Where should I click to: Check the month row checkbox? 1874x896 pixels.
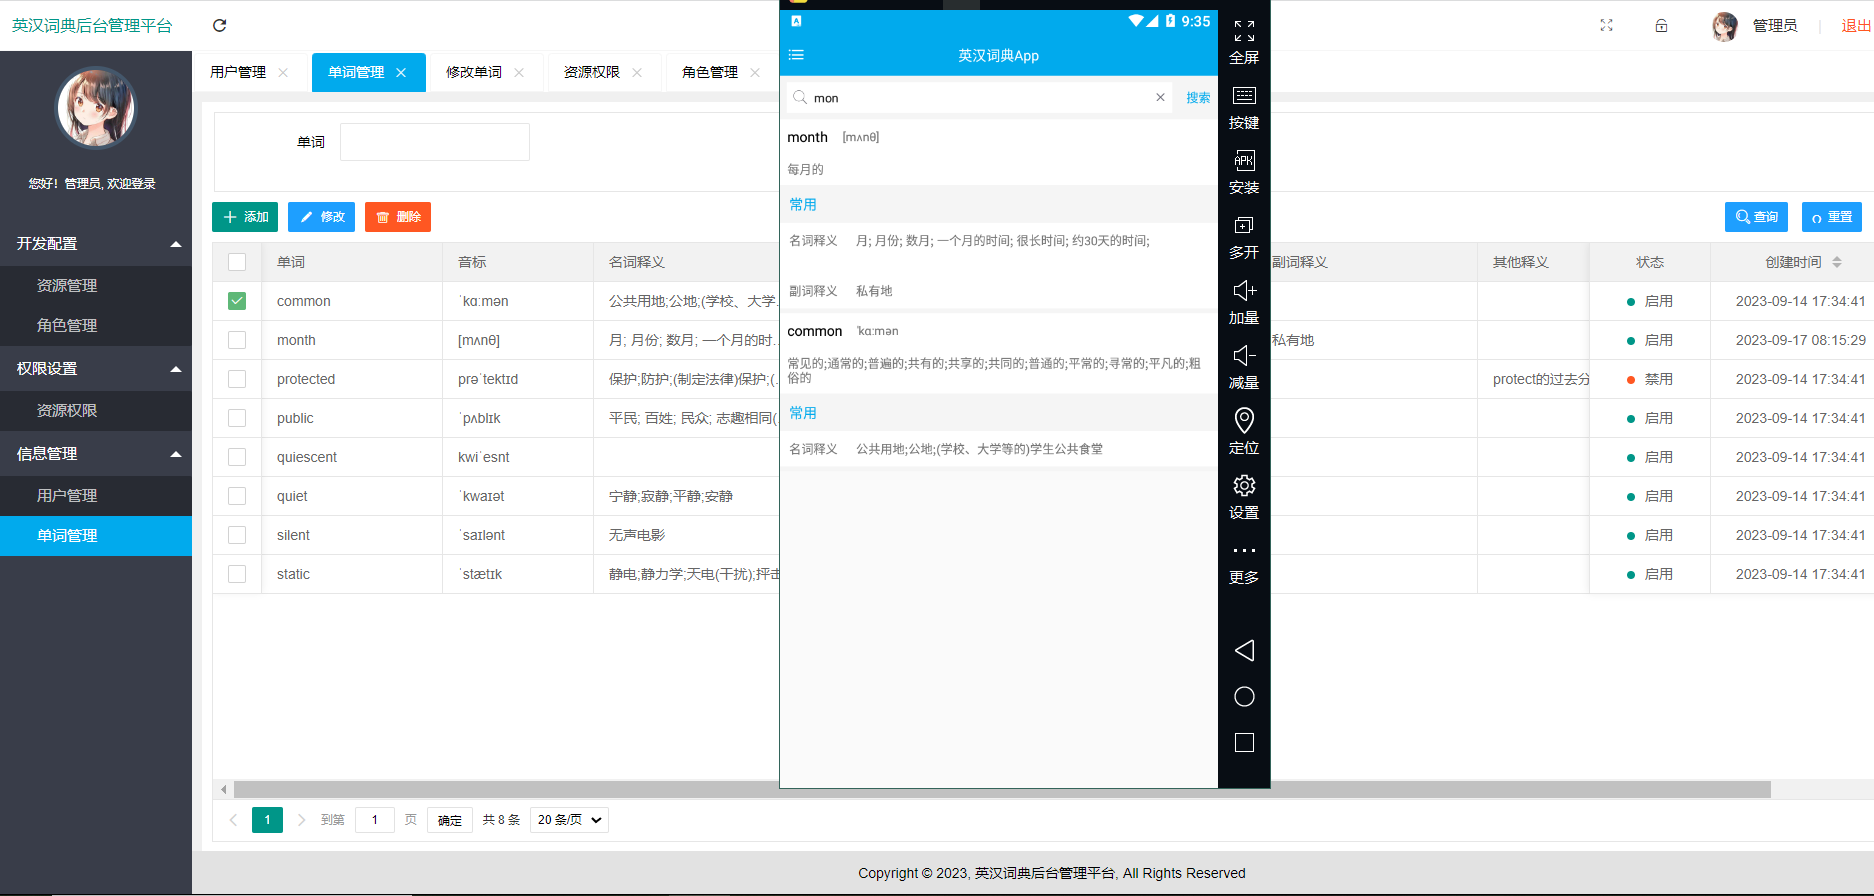click(237, 340)
